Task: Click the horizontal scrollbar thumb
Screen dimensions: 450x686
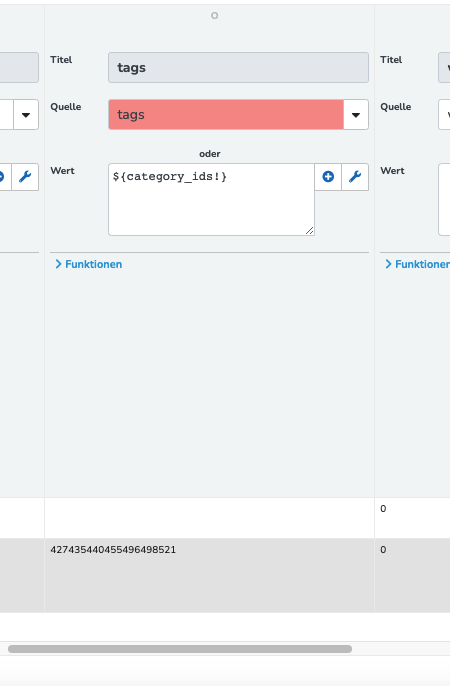Action: coord(180,649)
